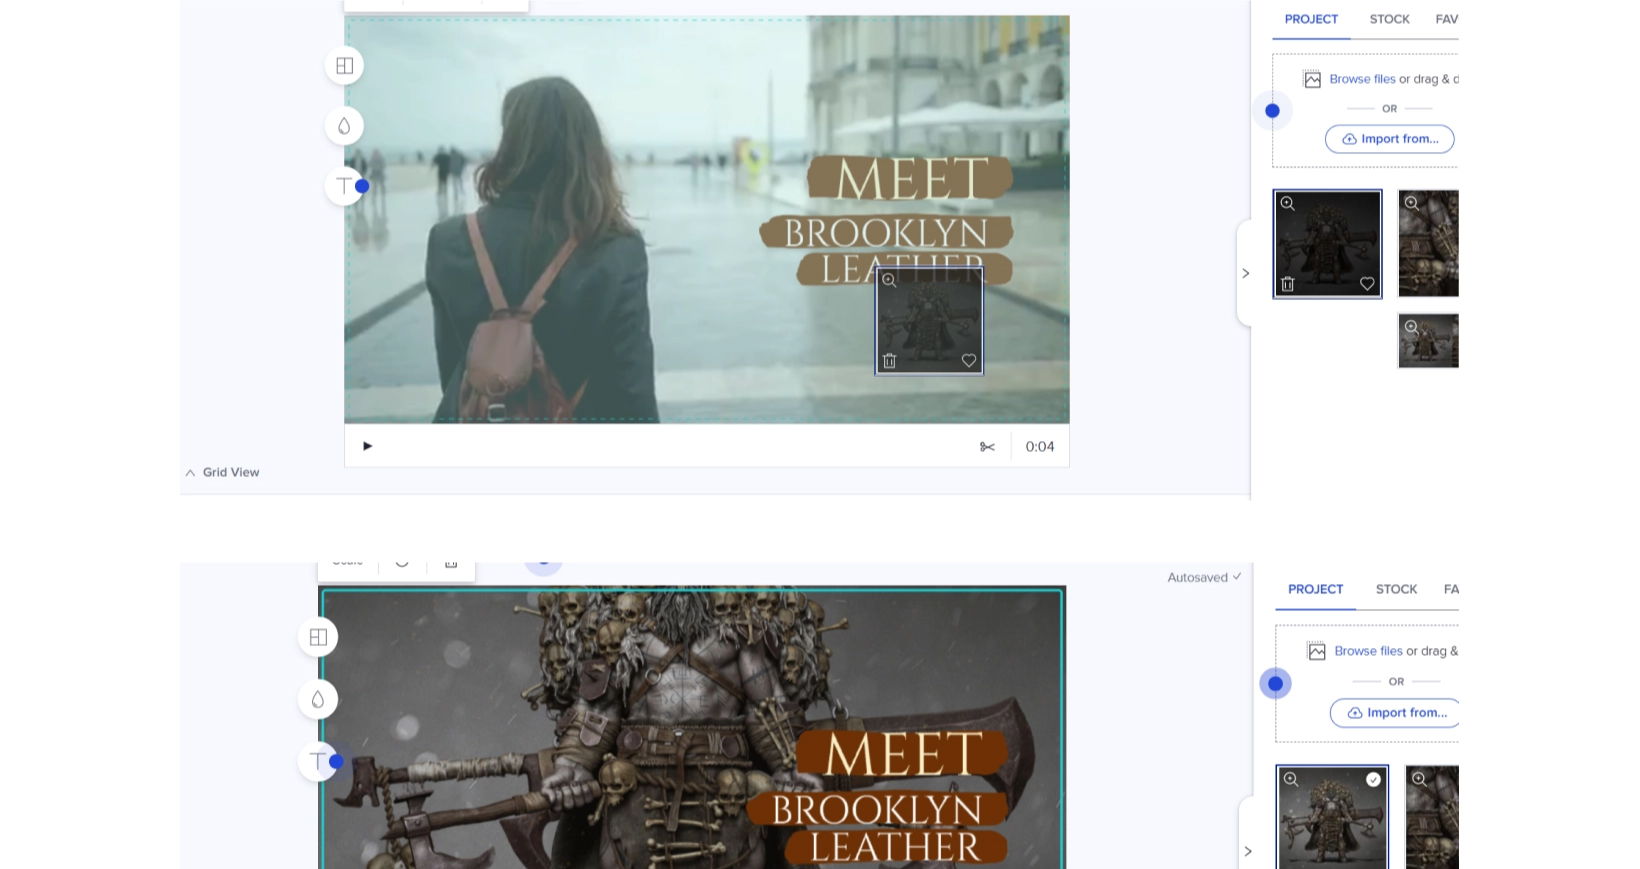The height and width of the screenshot is (869, 1640).
Task: Select the BROOKLYN text on upper canvas
Action: tap(886, 232)
